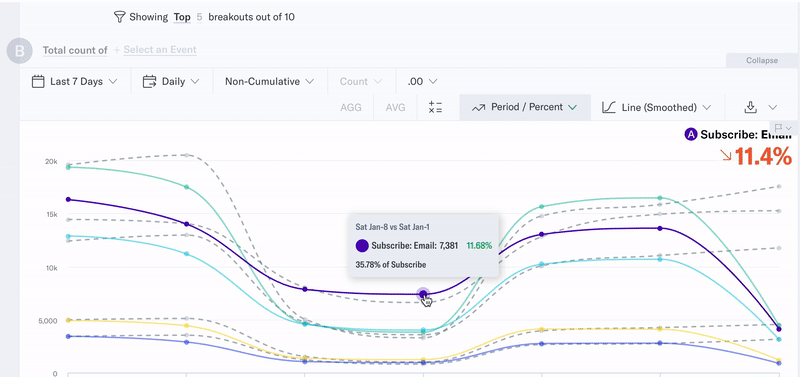Click the interval calendar-arrow icon beside Daily

[x=149, y=82]
